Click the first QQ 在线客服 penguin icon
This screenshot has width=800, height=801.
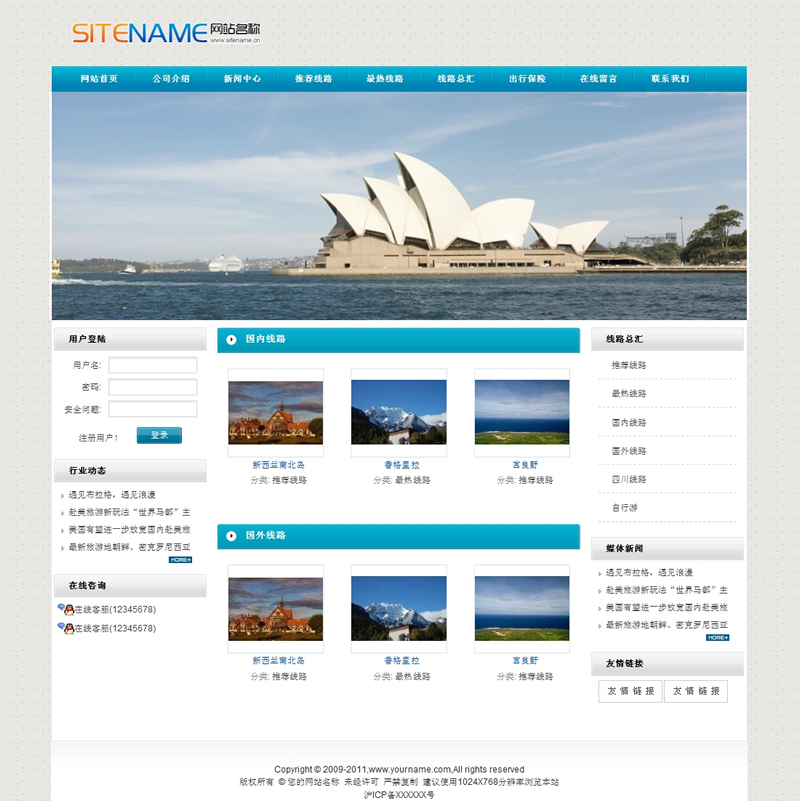[x=66, y=609]
